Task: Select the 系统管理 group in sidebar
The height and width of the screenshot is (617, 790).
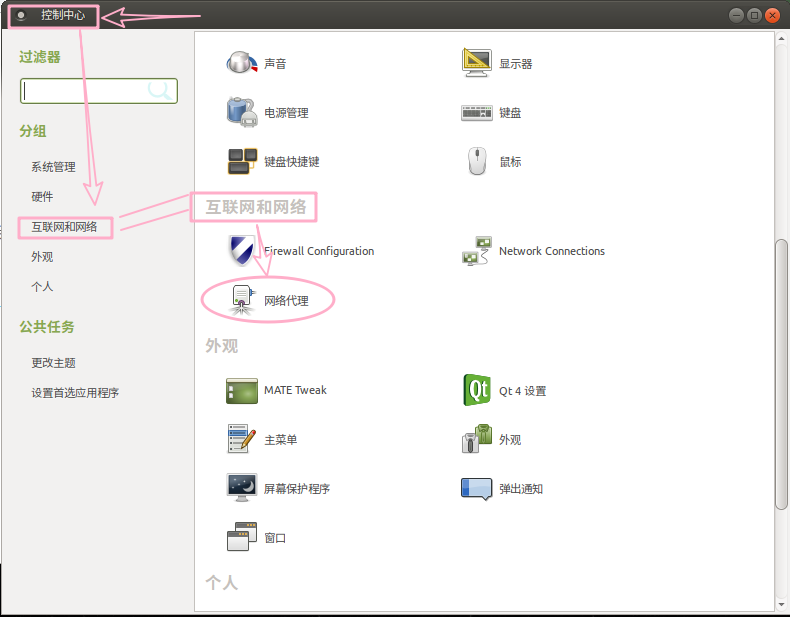Action: pos(53,167)
